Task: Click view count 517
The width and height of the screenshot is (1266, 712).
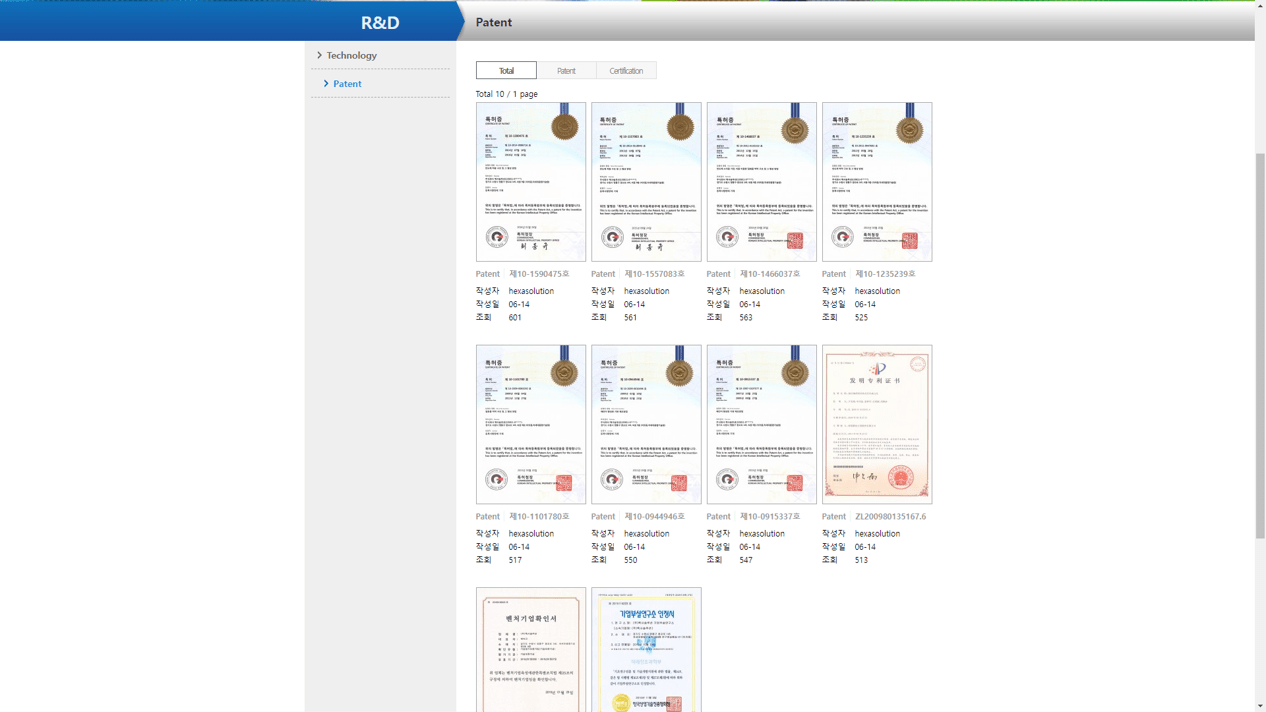Action: pyautogui.click(x=515, y=560)
